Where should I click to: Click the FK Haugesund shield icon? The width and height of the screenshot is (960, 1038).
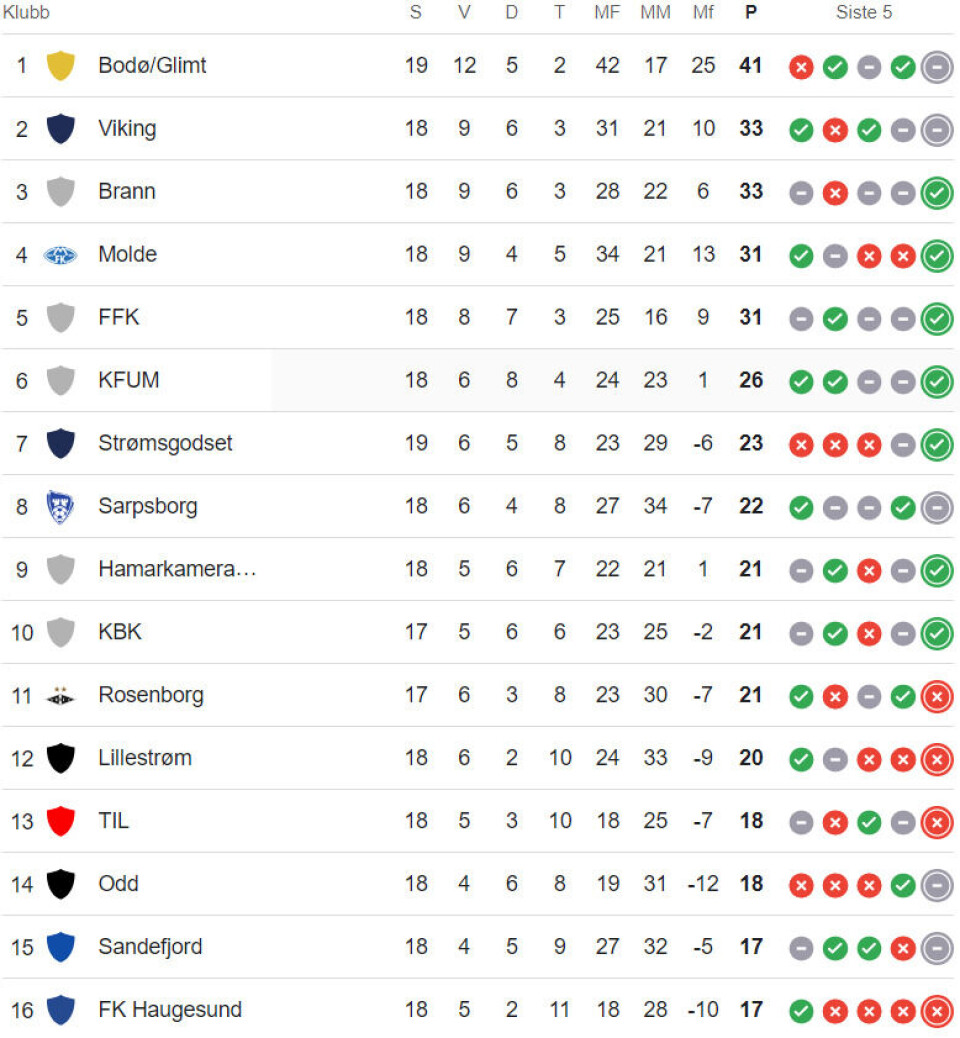[61, 1010]
